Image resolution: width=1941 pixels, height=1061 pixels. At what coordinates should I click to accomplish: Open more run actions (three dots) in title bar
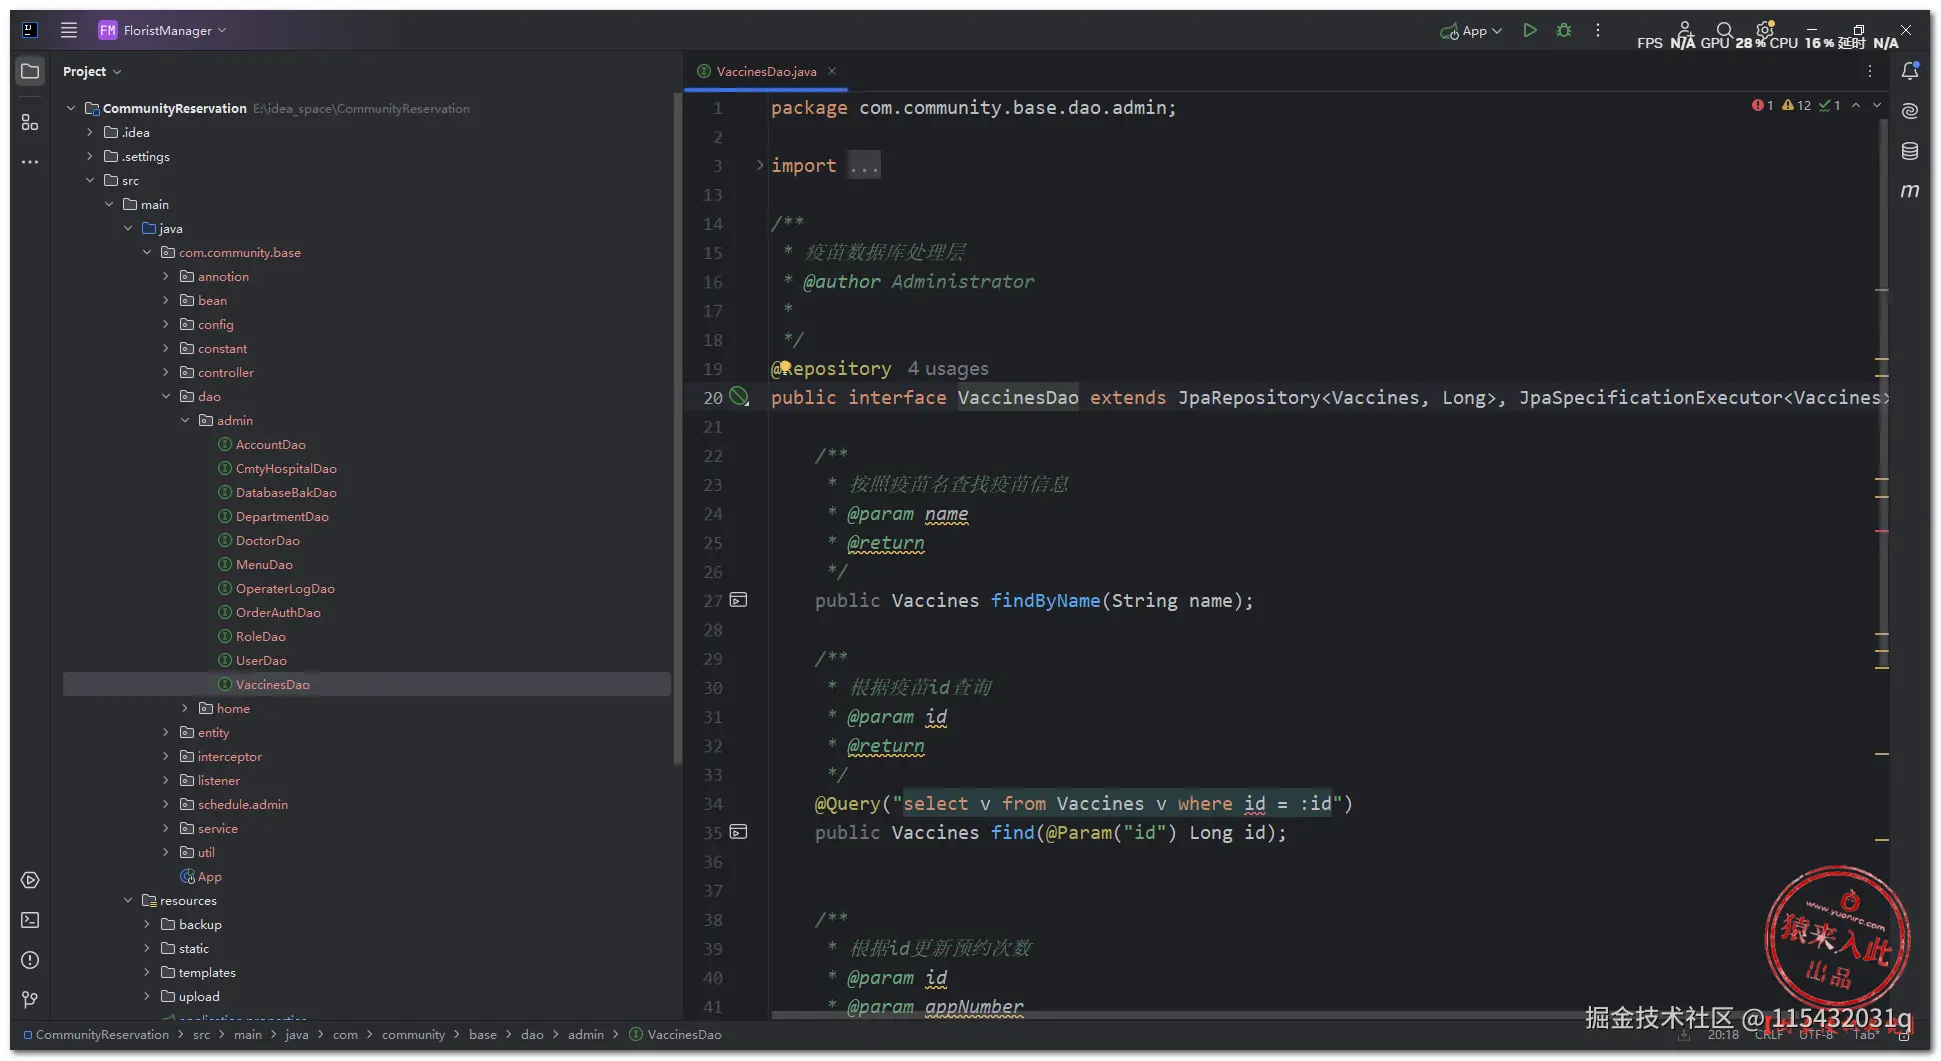click(1598, 30)
